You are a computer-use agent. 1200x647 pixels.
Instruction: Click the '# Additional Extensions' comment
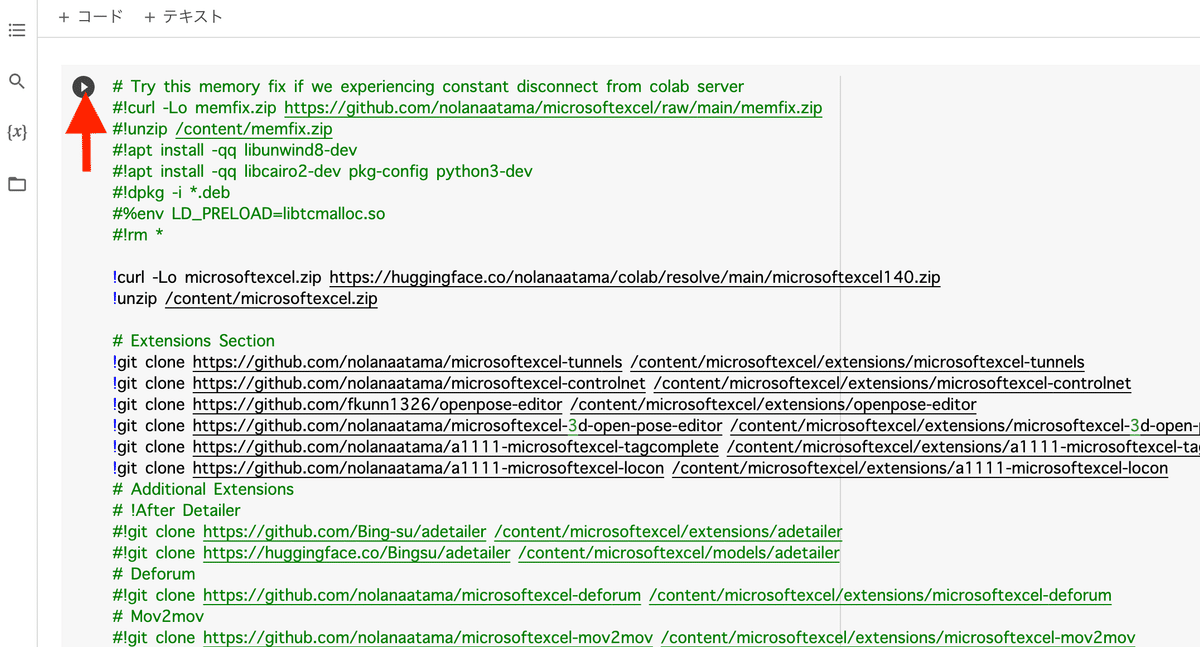tap(203, 489)
